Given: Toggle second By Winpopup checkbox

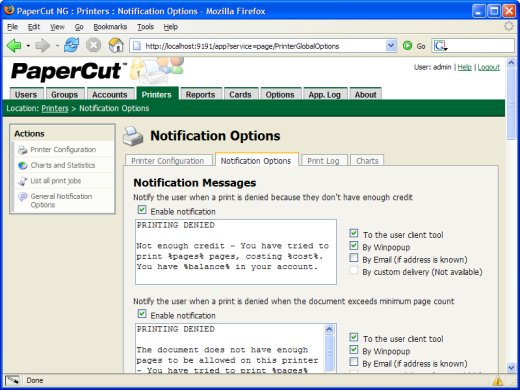Looking at the screenshot, I should tap(354, 350).
